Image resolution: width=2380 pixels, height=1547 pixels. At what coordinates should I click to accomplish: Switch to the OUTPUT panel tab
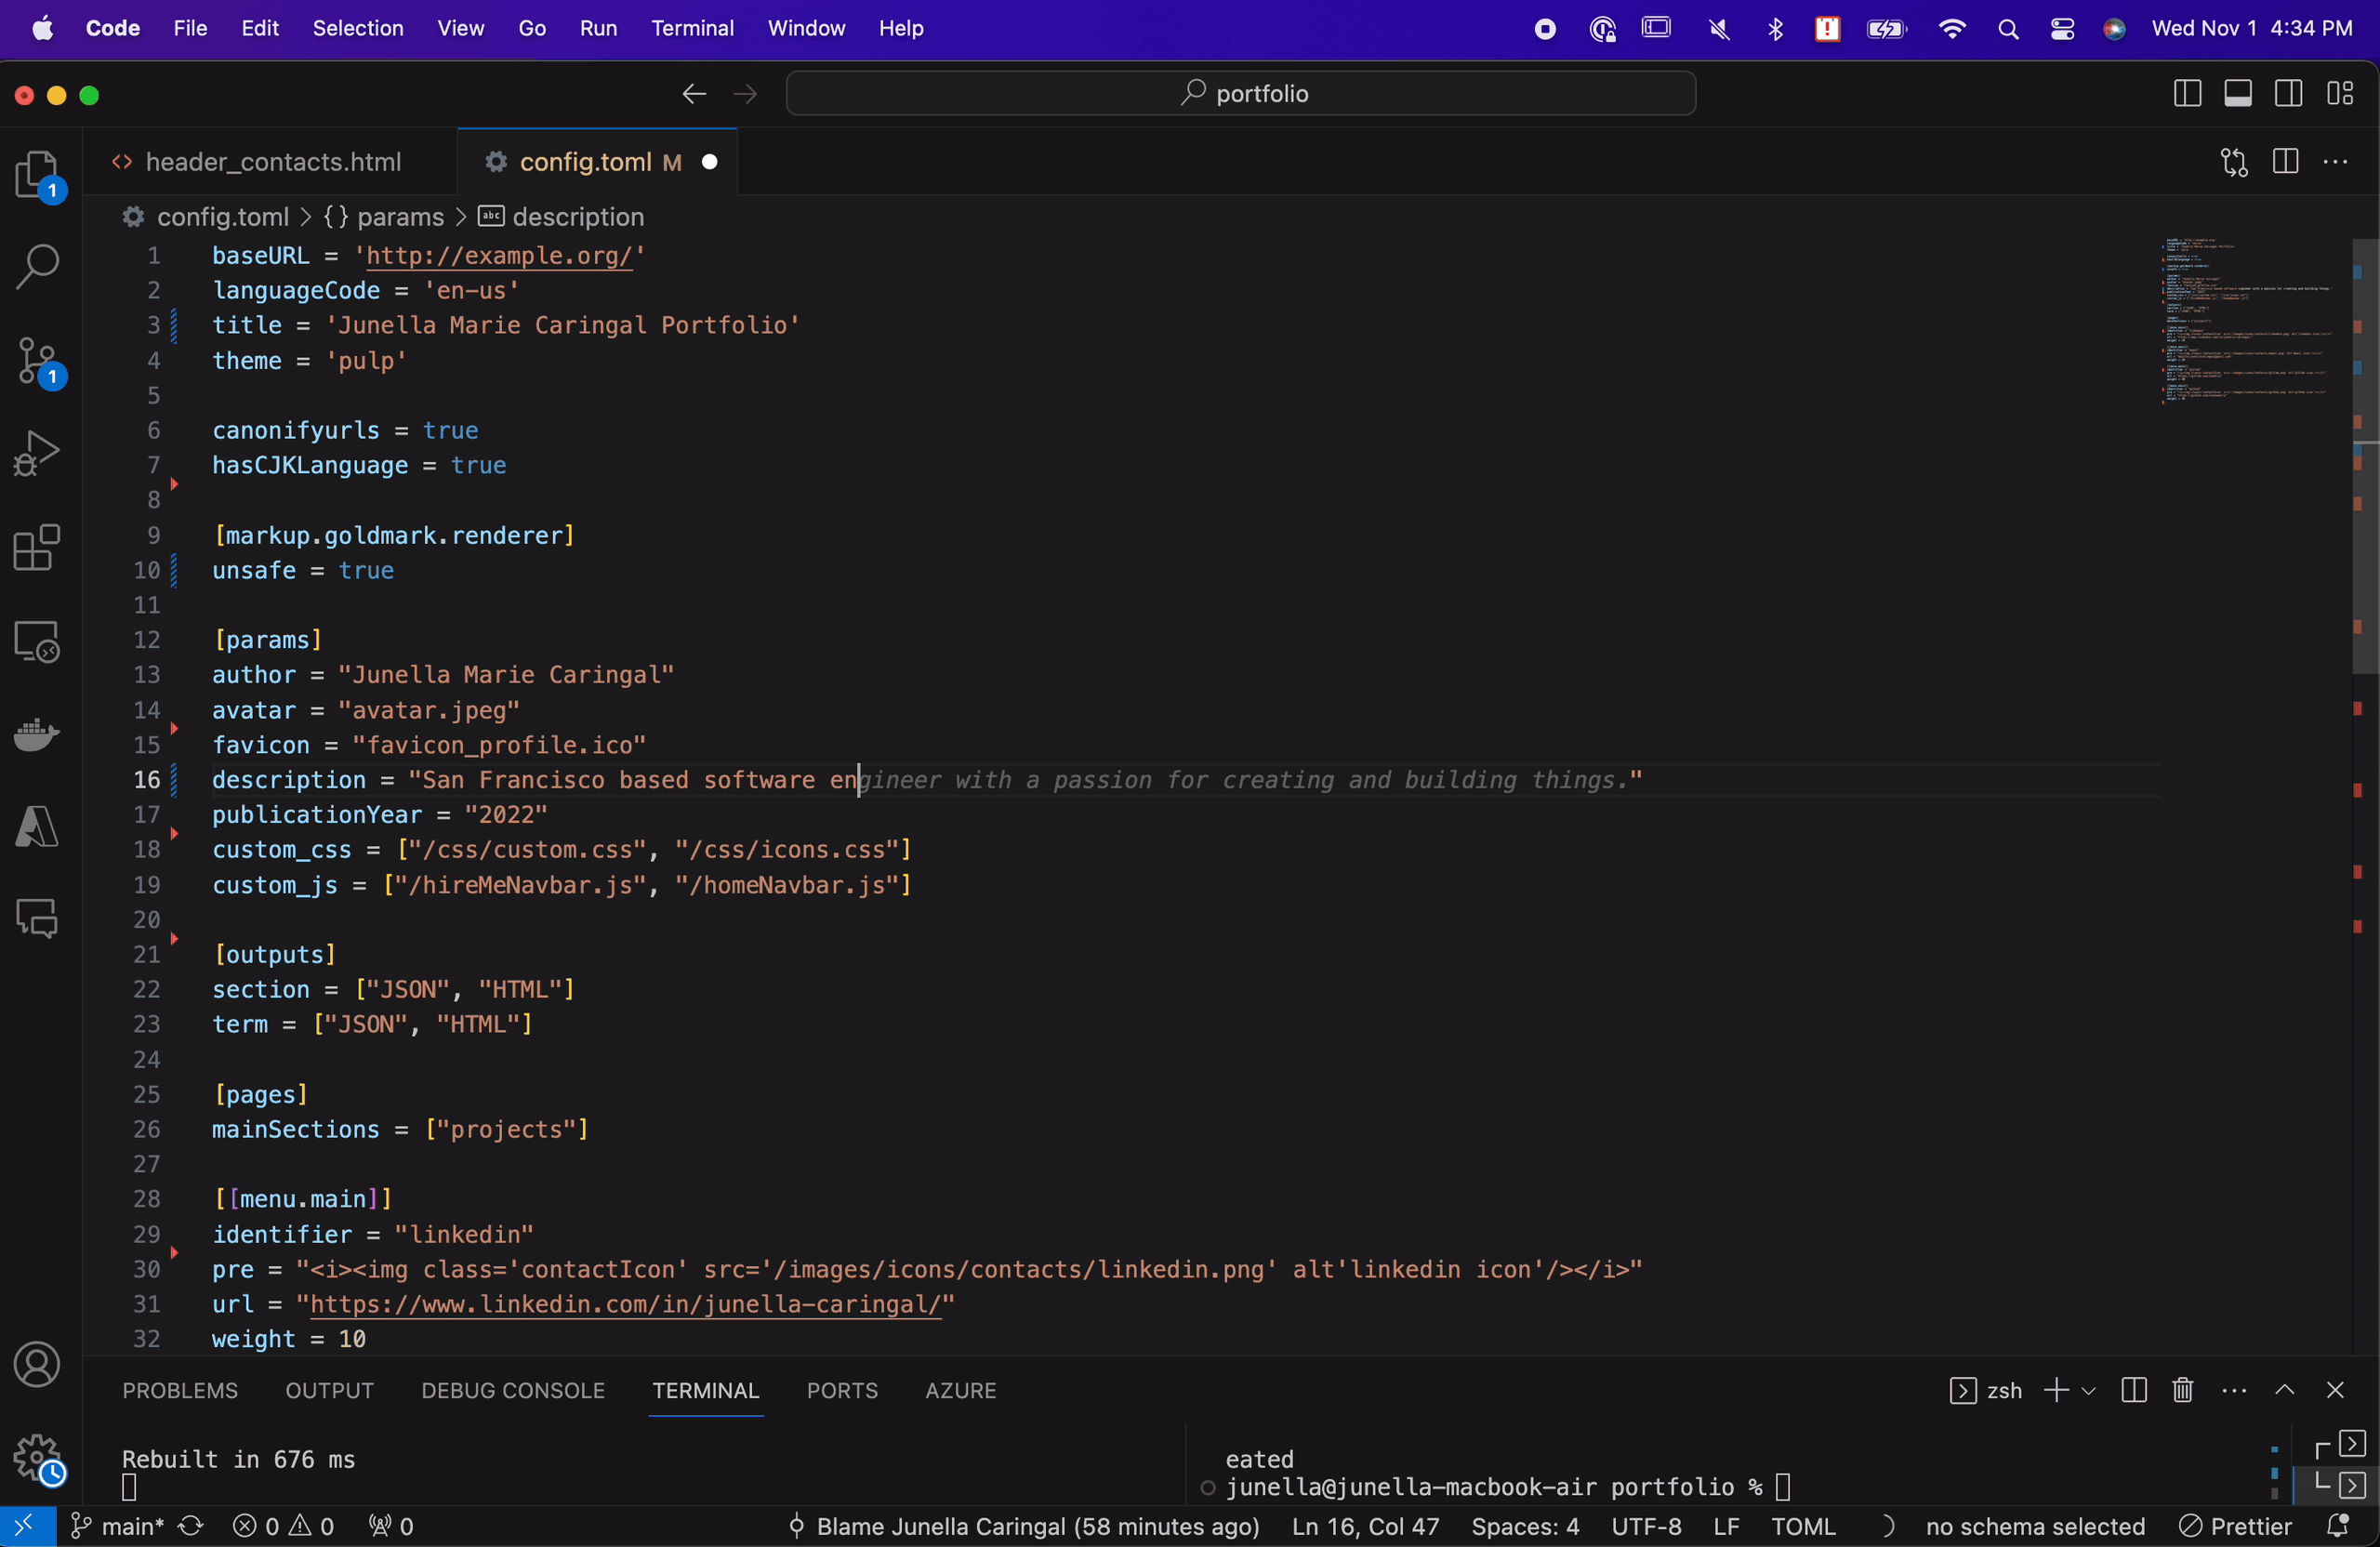tap(329, 1390)
